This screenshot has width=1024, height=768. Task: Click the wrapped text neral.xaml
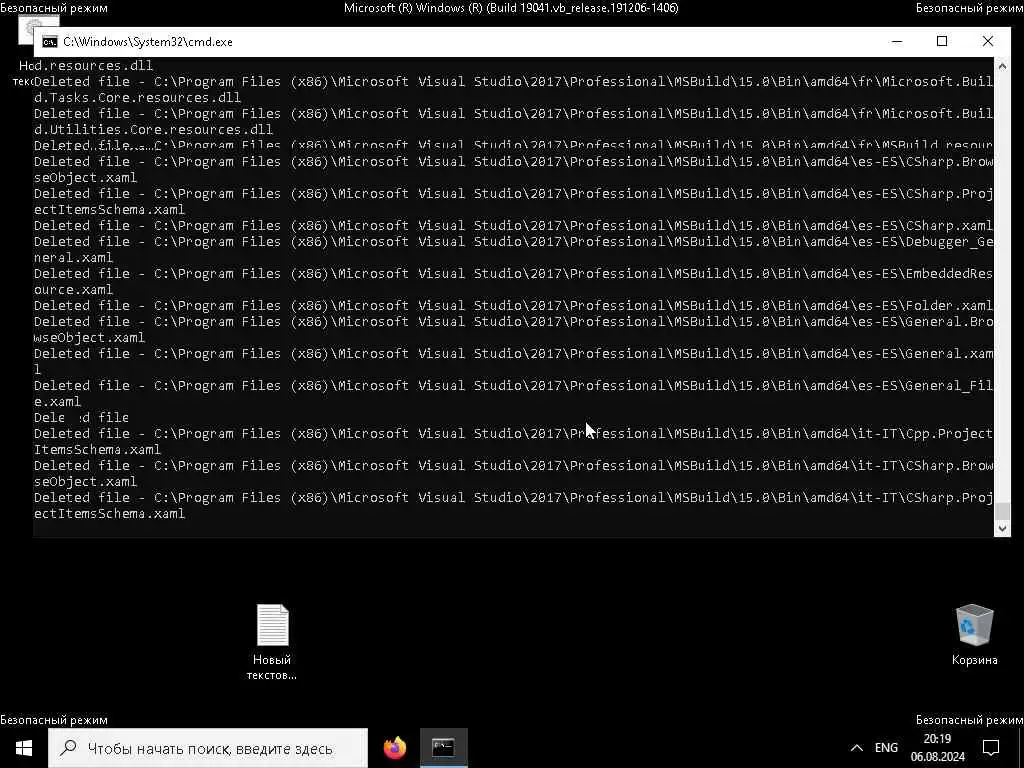(73, 257)
